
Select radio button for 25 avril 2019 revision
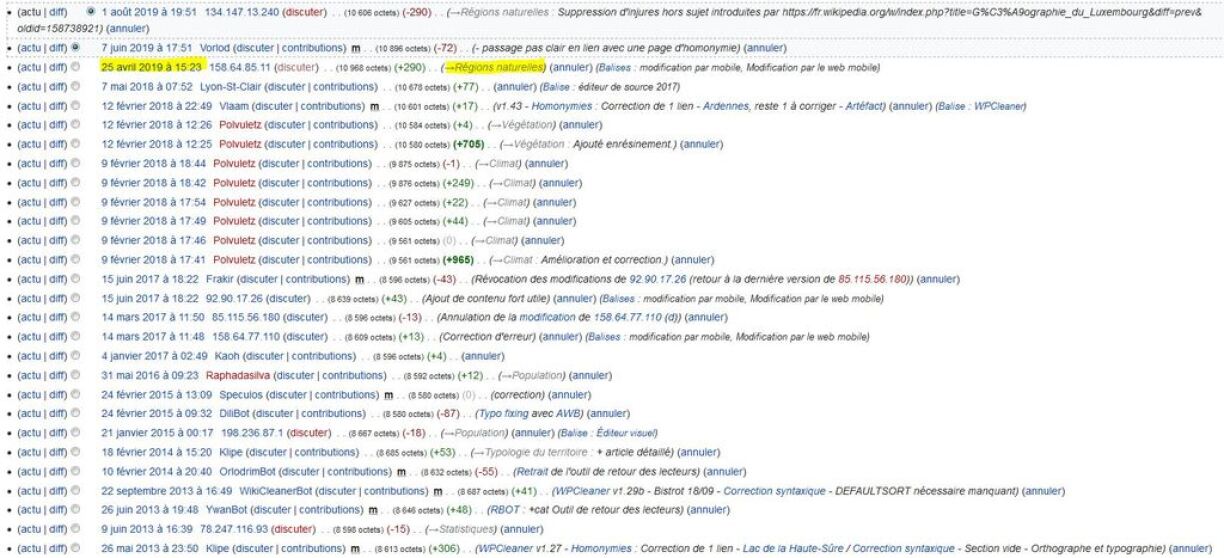(75, 67)
